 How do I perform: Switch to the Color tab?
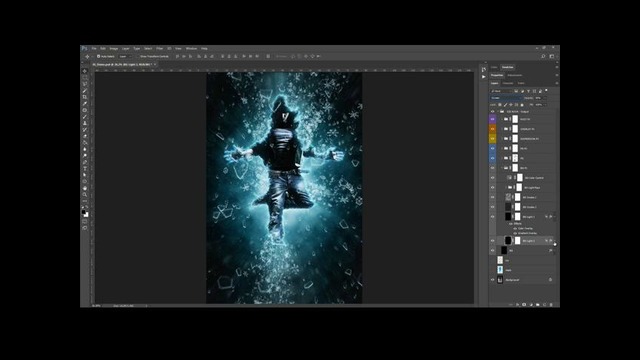(x=494, y=67)
